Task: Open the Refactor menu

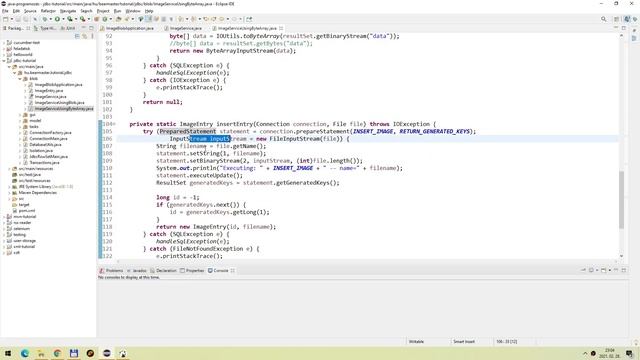Action: (x=48, y=11)
